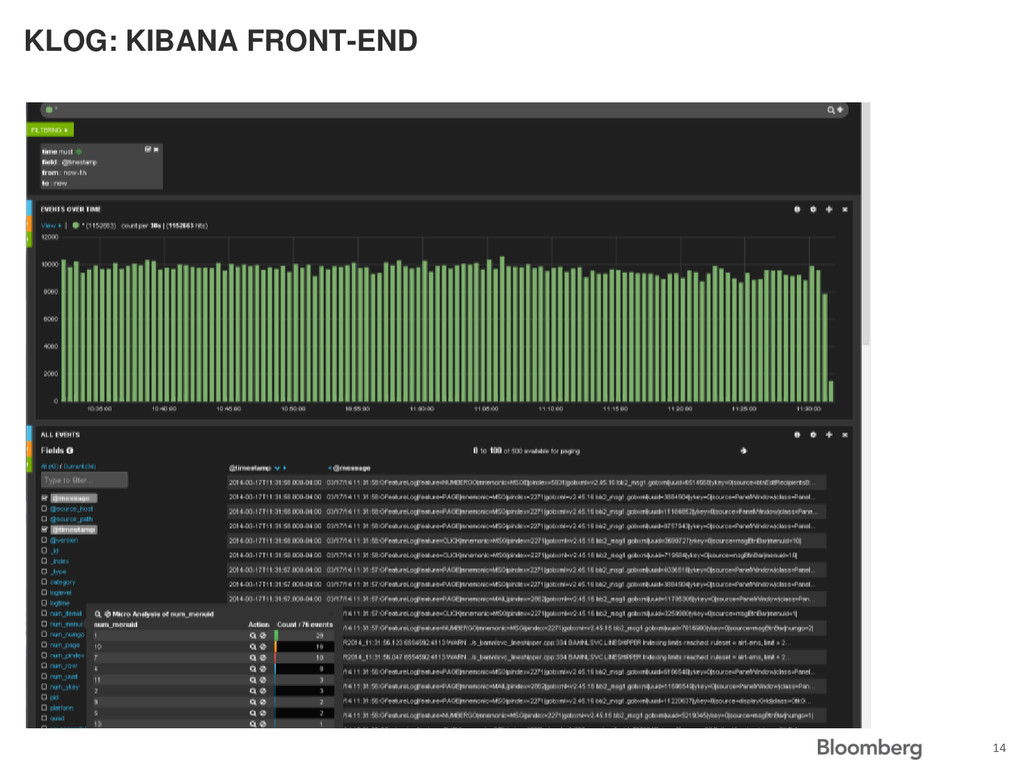Collapse the FILTERING panel toggle
Screen dimensions: 1024x768
pos(50,130)
